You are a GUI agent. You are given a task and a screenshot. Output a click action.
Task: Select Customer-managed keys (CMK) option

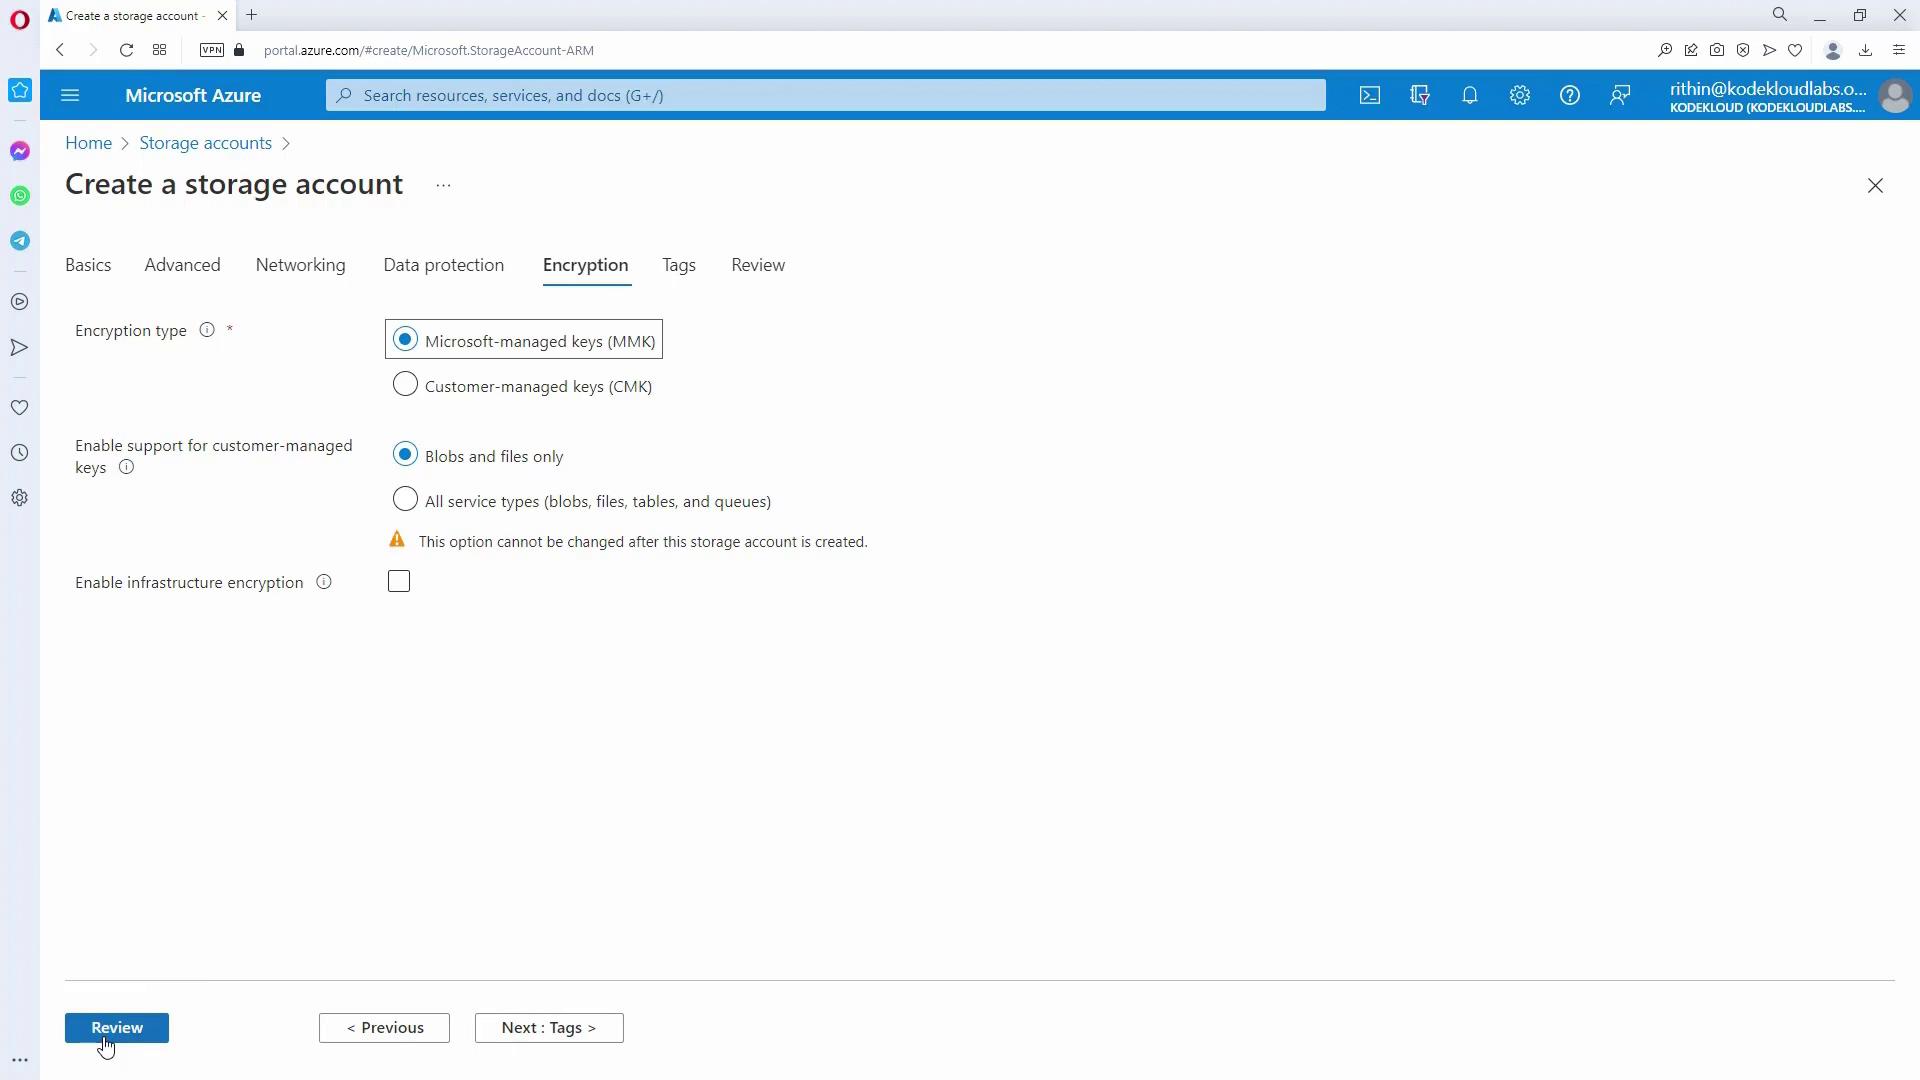405,385
